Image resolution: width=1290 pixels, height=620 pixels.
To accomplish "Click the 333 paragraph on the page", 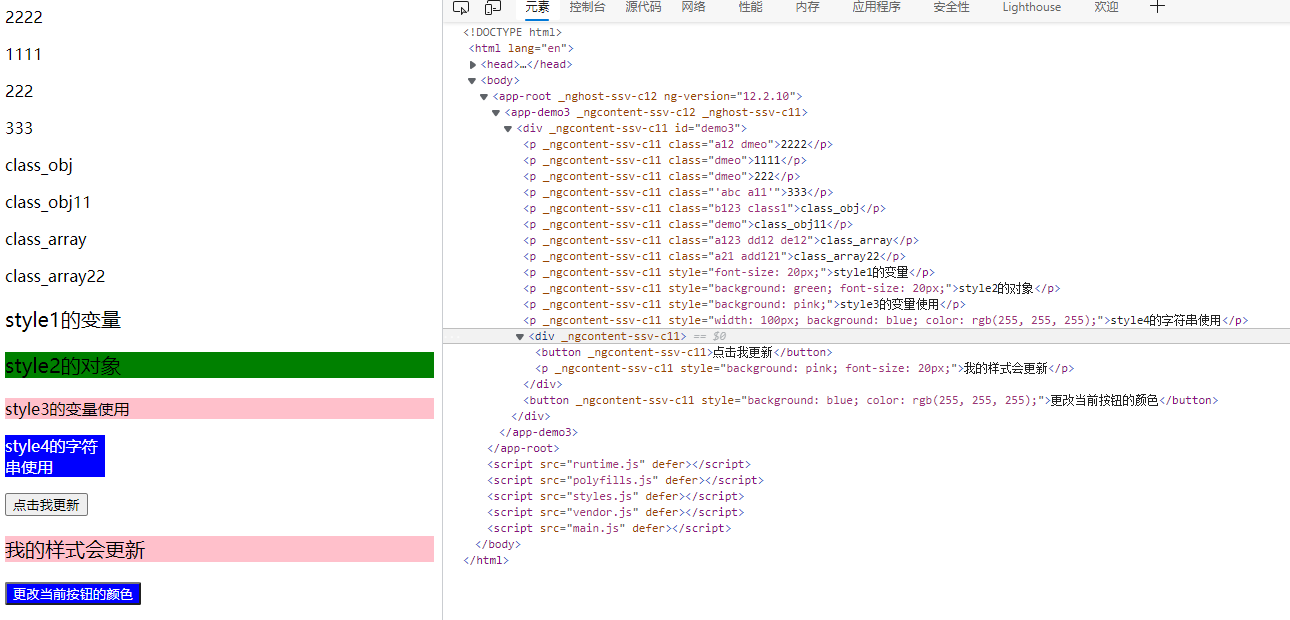I will (x=19, y=128).
